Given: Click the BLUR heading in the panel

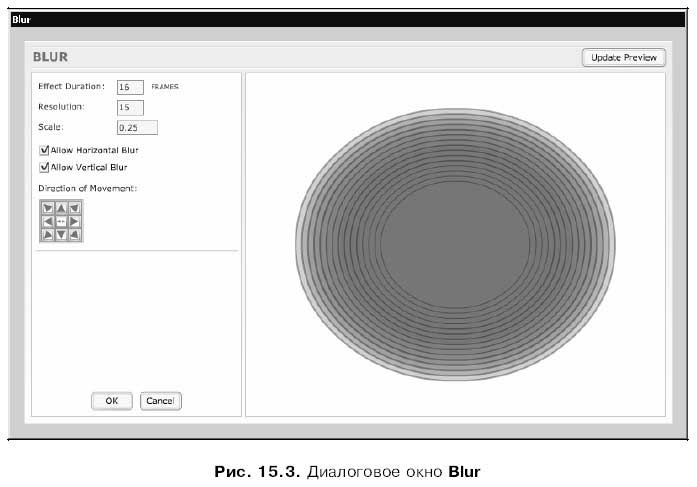Looking at the screenshot, I should [x=50, y=57].
